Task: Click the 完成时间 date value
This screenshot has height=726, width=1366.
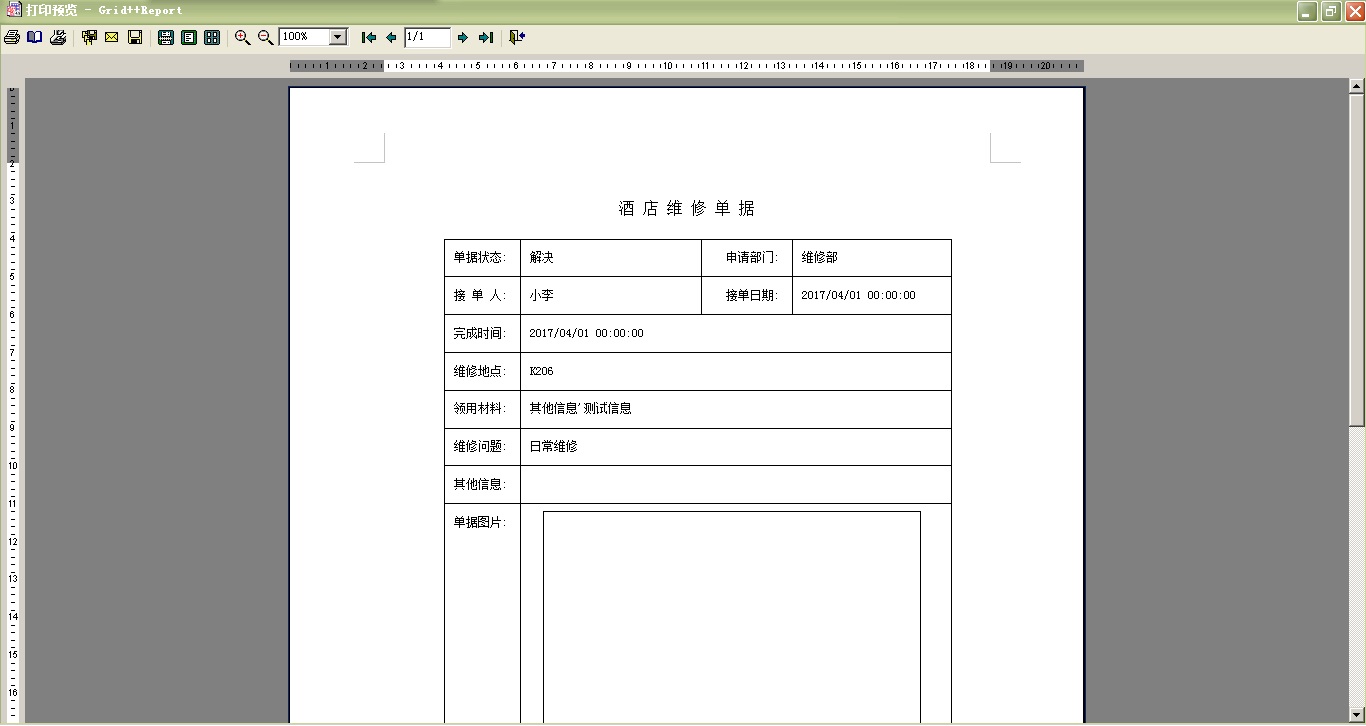Action: coord(586,334)
